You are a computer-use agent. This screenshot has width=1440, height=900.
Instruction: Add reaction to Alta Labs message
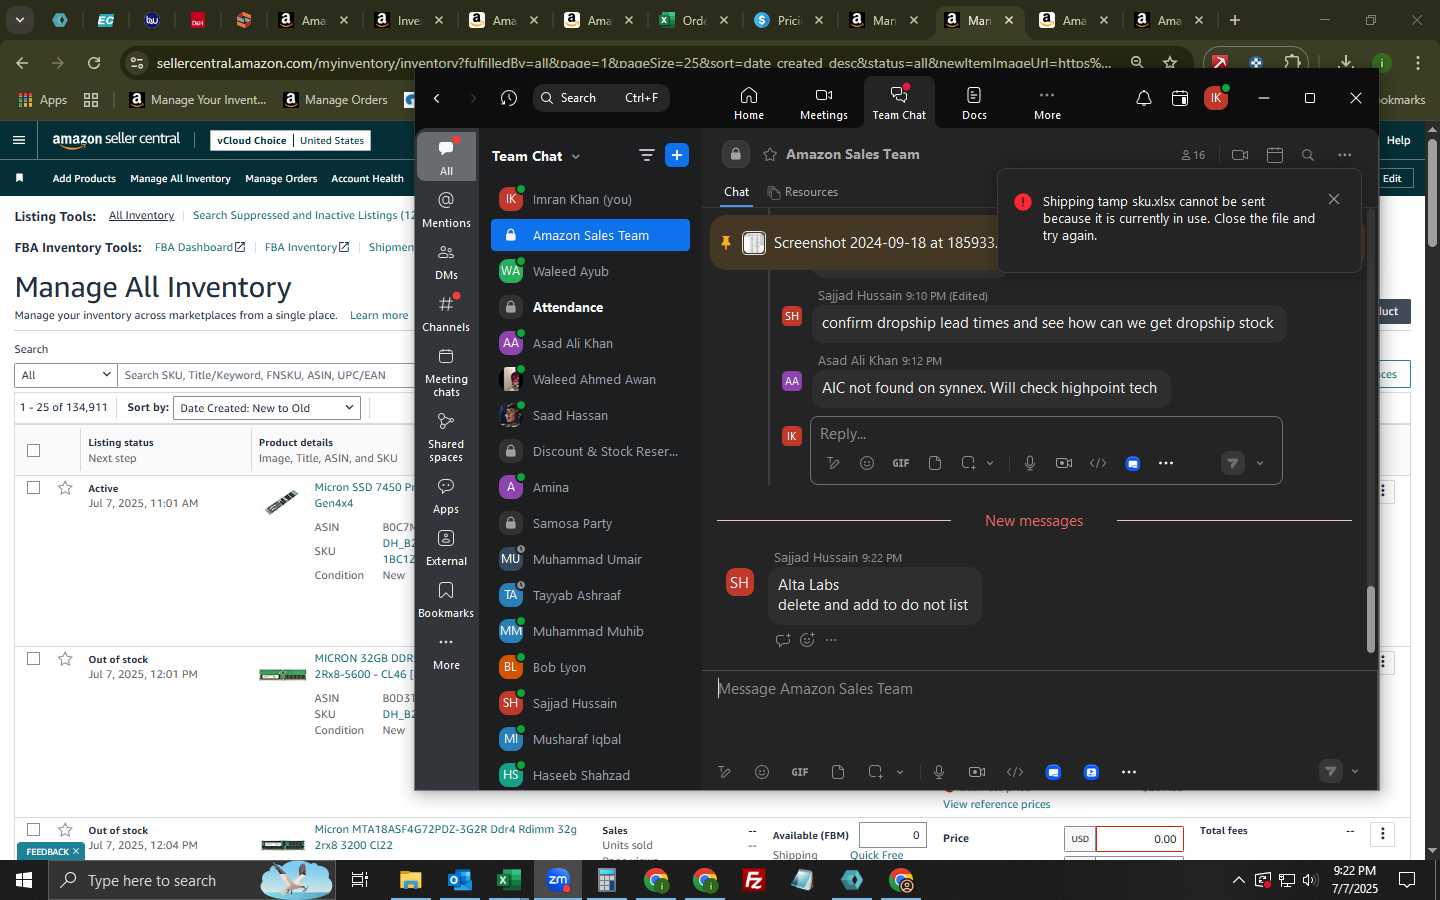point(807,640)
